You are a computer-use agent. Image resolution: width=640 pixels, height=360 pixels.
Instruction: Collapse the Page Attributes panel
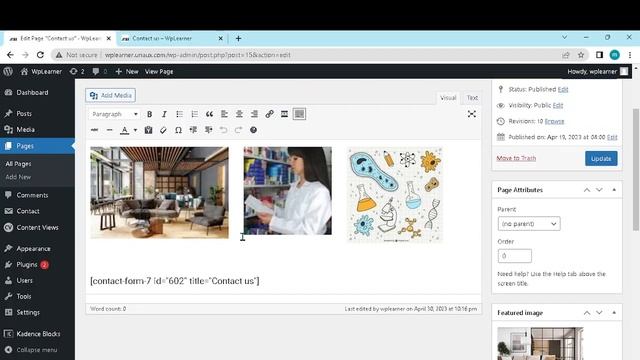click(x=614, y=190)
